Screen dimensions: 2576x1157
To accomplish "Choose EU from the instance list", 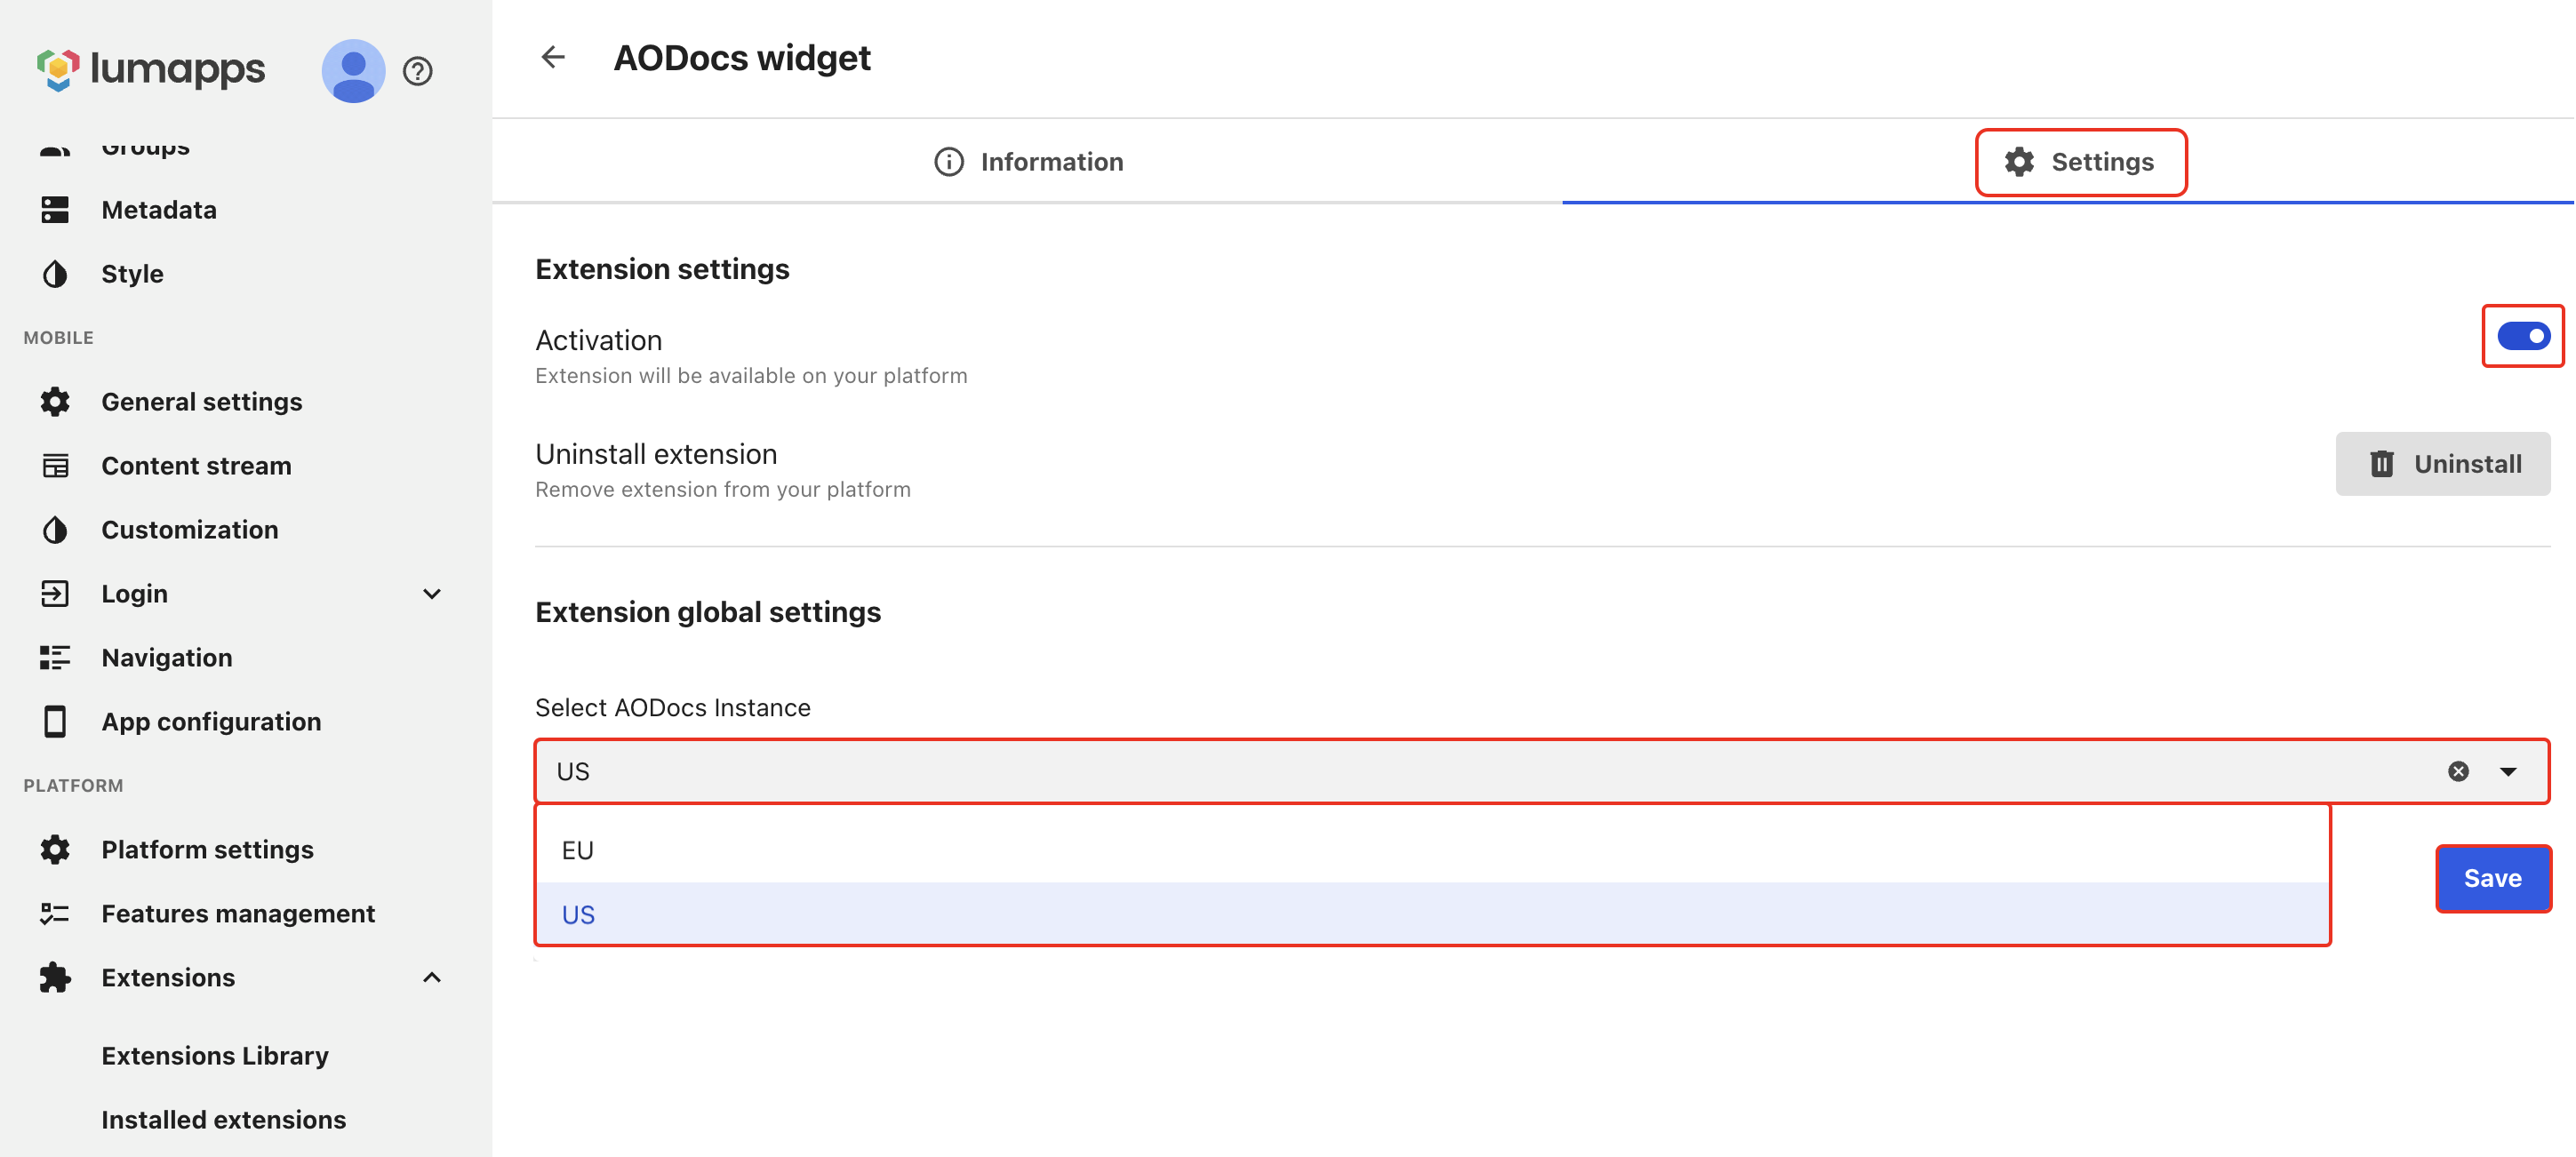I will (x=1432, y=850).
